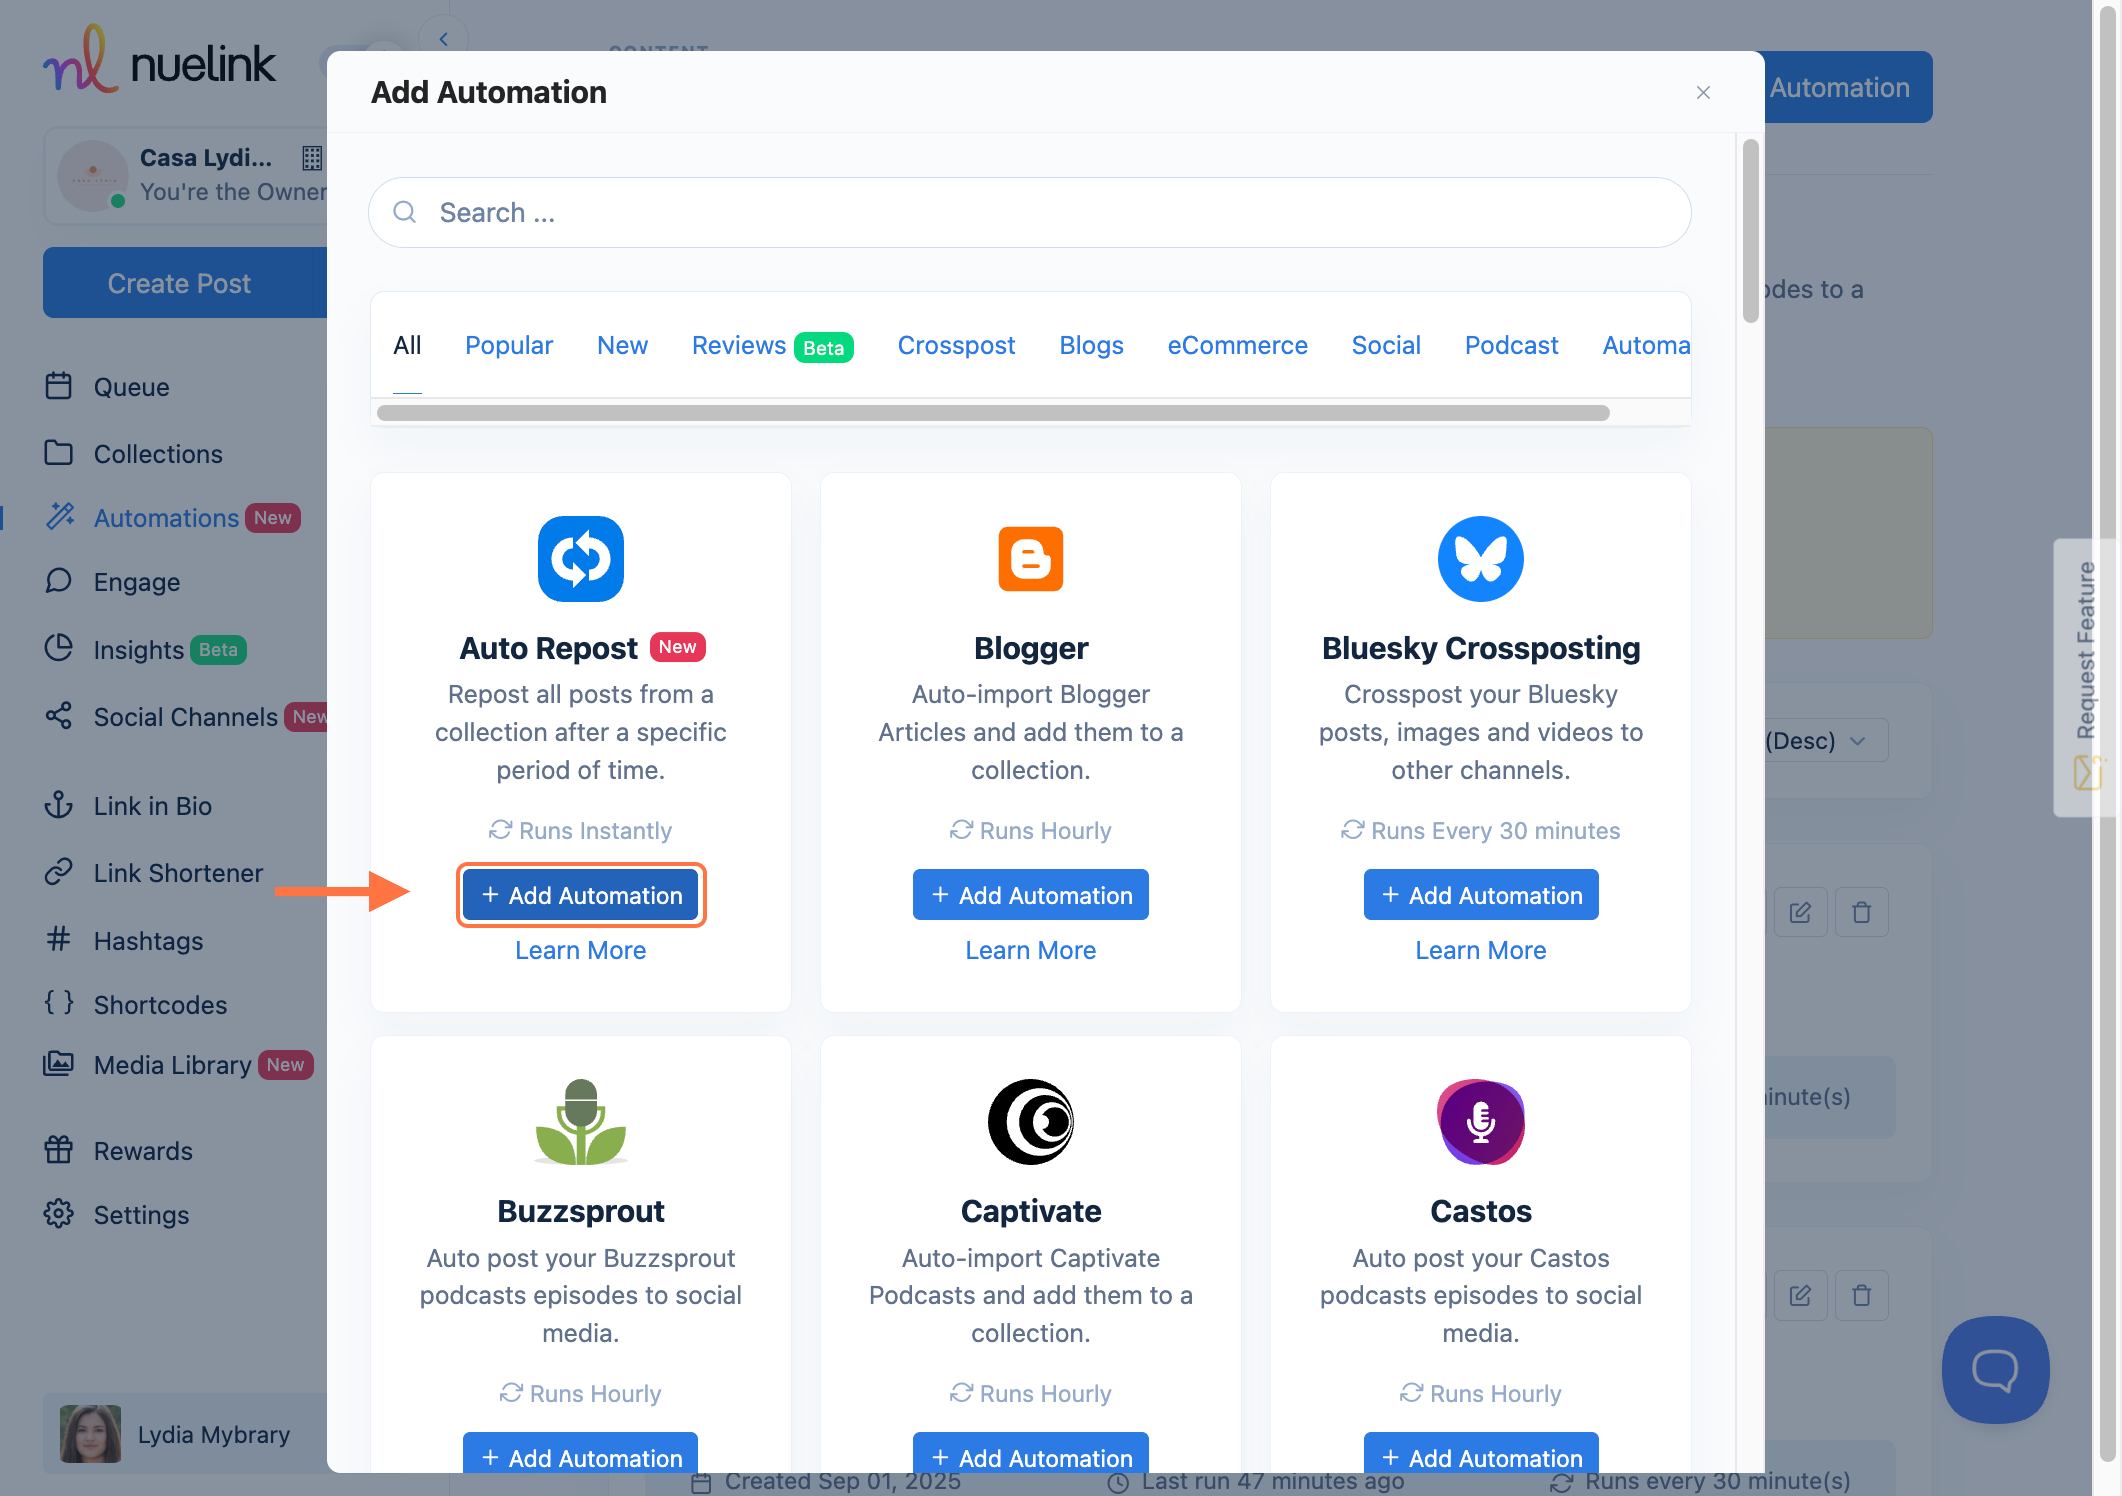Close the Add Automation dialog

pyautogui.click(x=1703, y=93)
